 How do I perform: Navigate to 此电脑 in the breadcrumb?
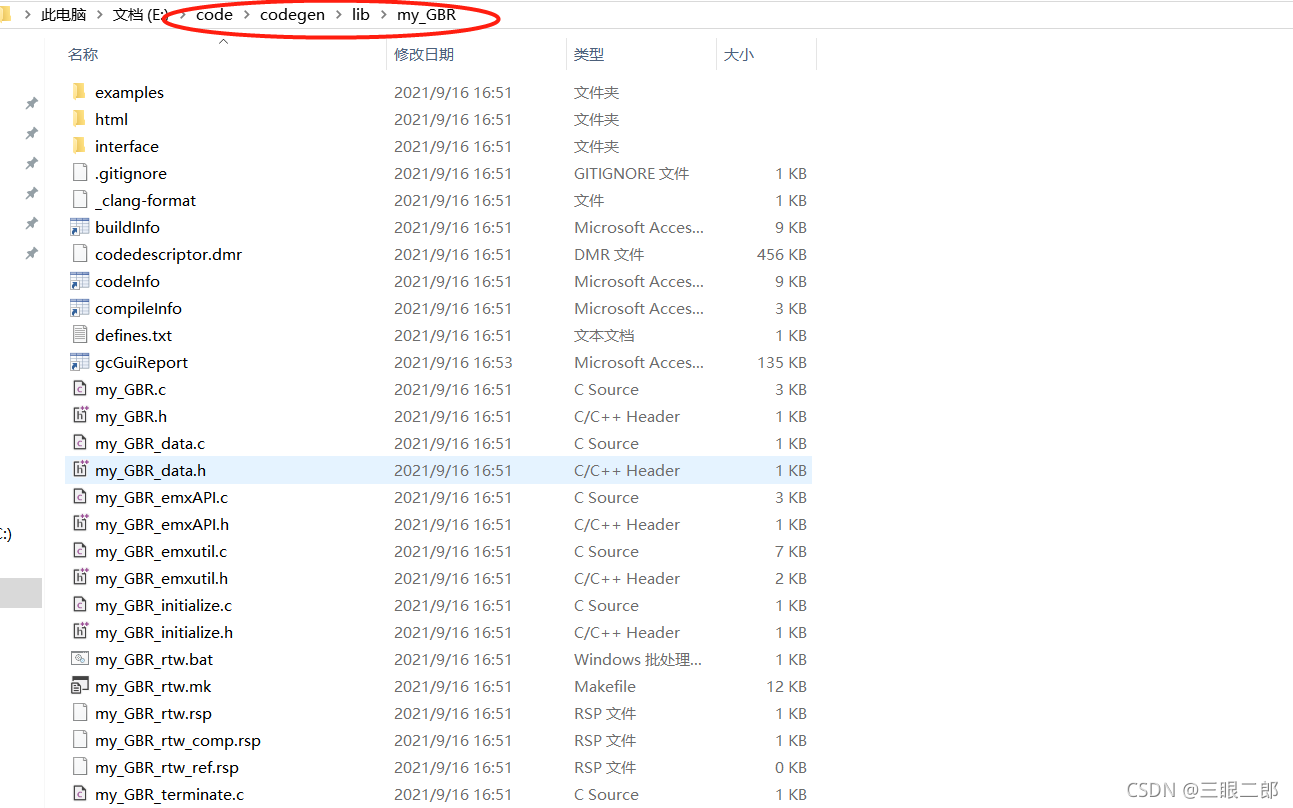[63, 15]
